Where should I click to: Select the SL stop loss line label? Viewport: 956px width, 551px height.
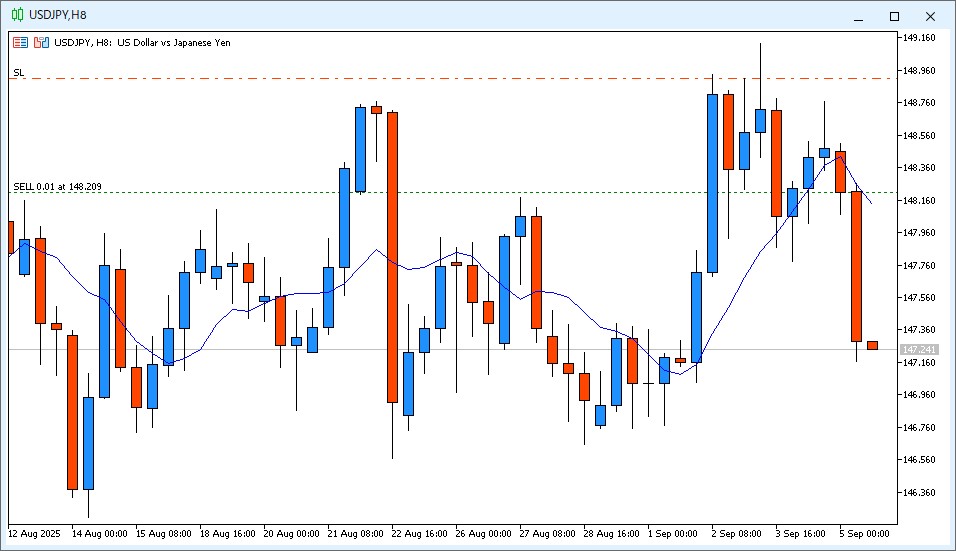click(x=19, y=73)
